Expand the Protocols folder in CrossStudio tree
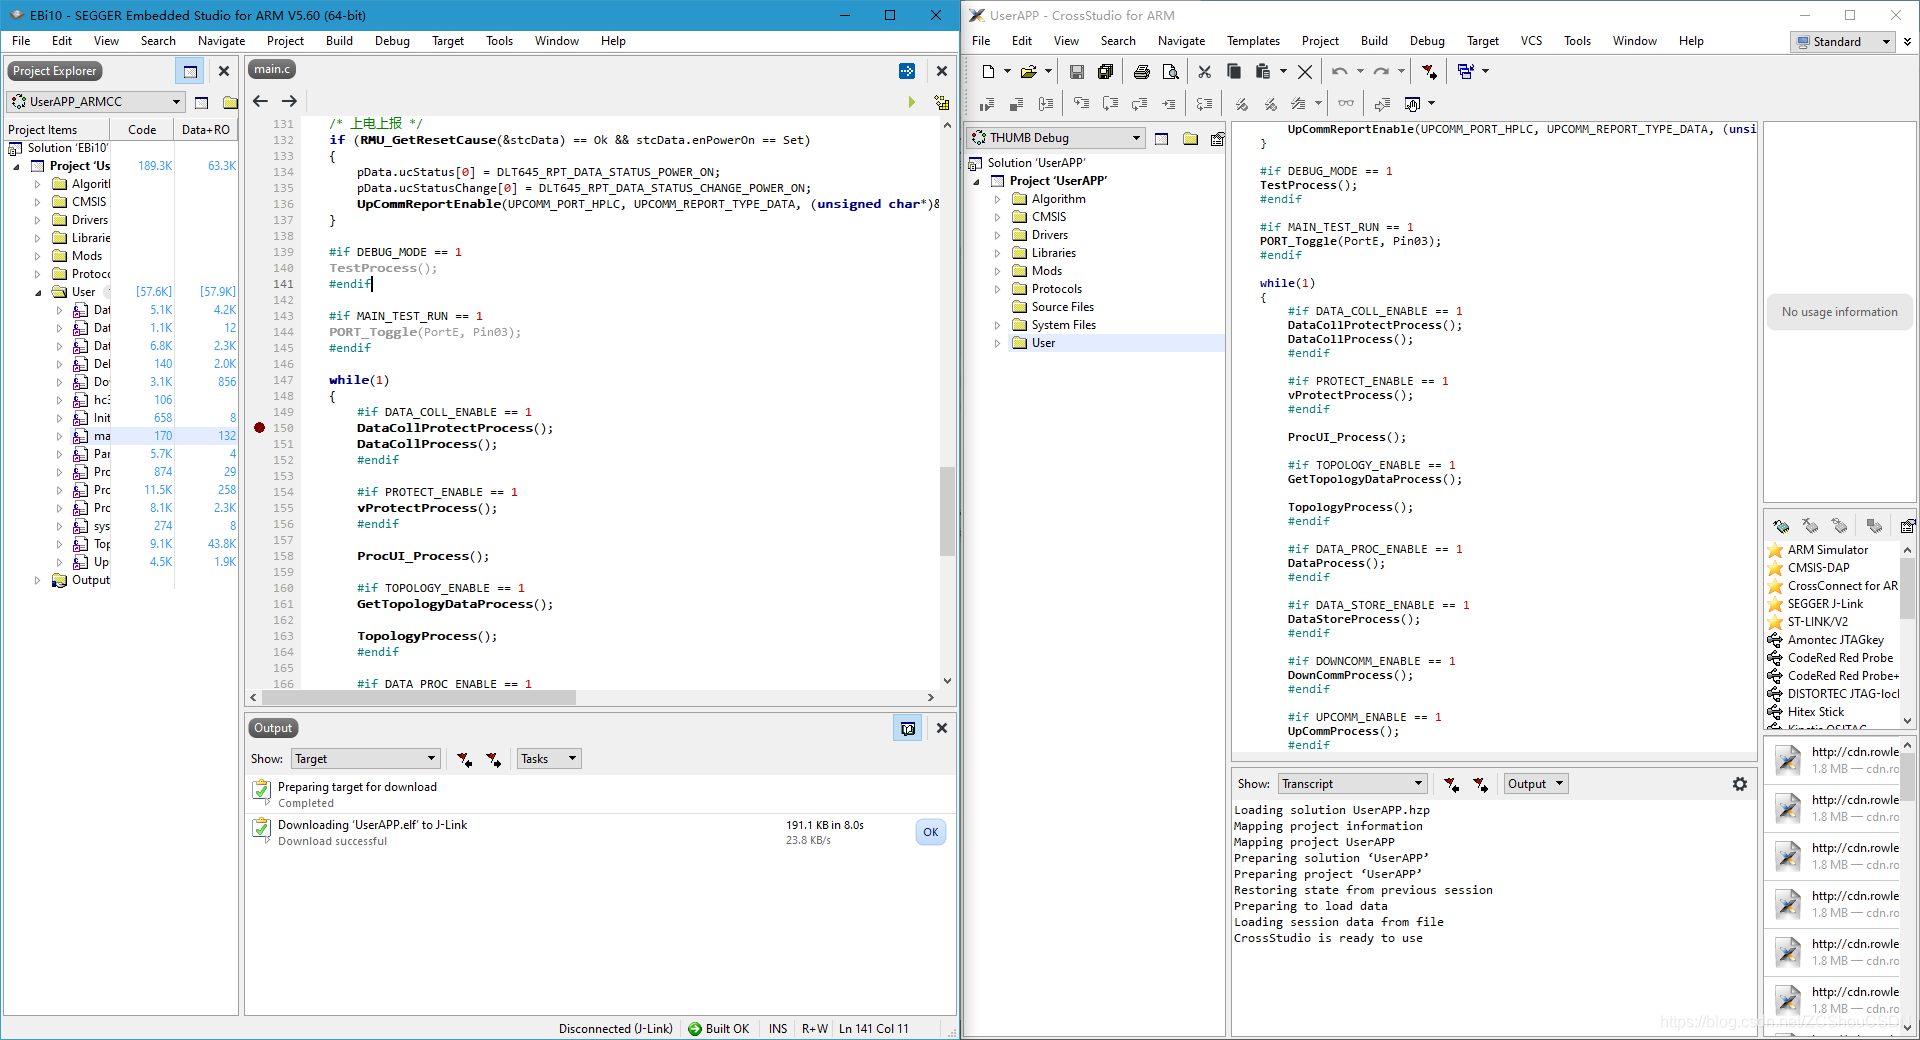 [x=997, y=289]
